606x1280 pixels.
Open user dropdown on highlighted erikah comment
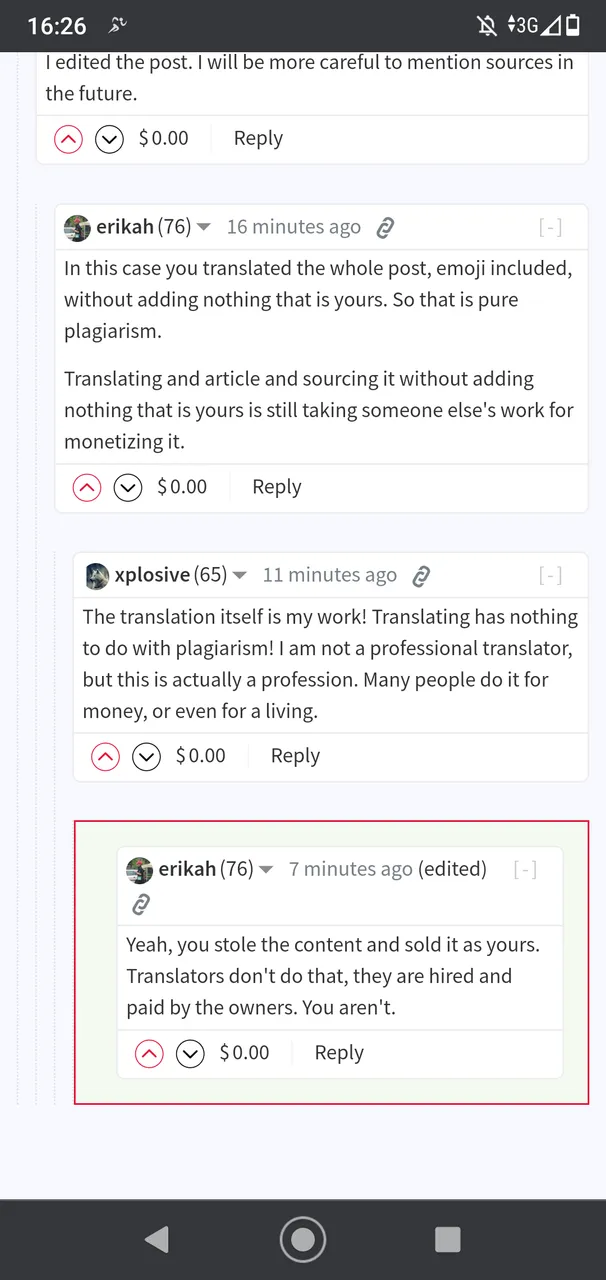266,870
